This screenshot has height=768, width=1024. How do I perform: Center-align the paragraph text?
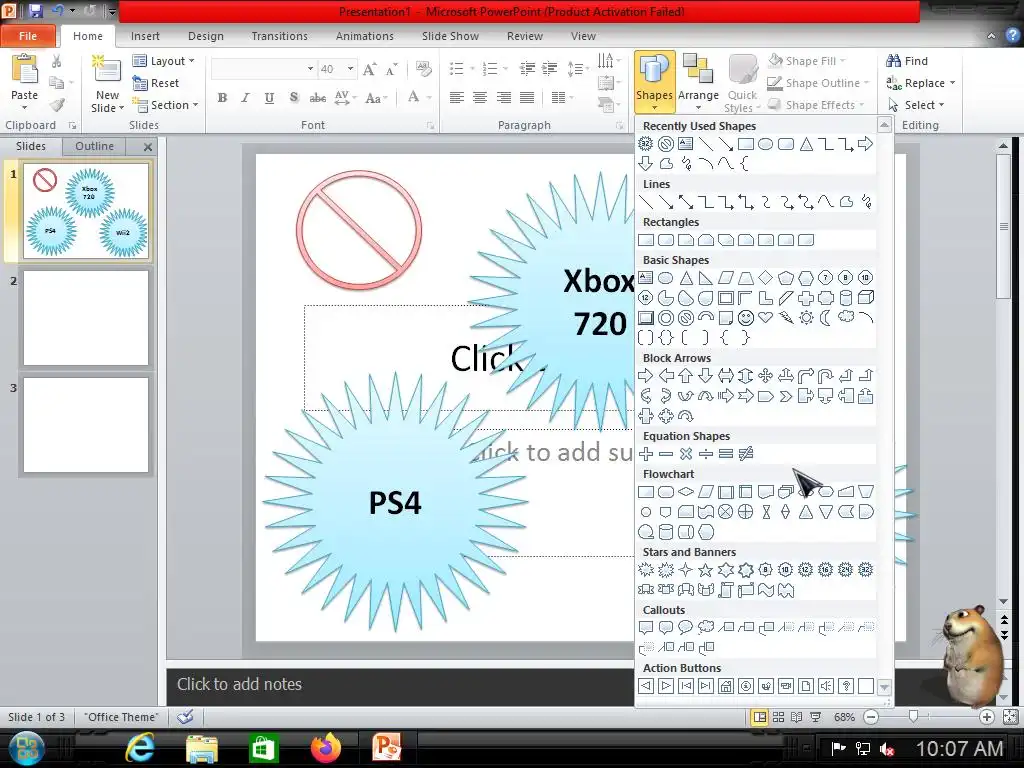480,98
